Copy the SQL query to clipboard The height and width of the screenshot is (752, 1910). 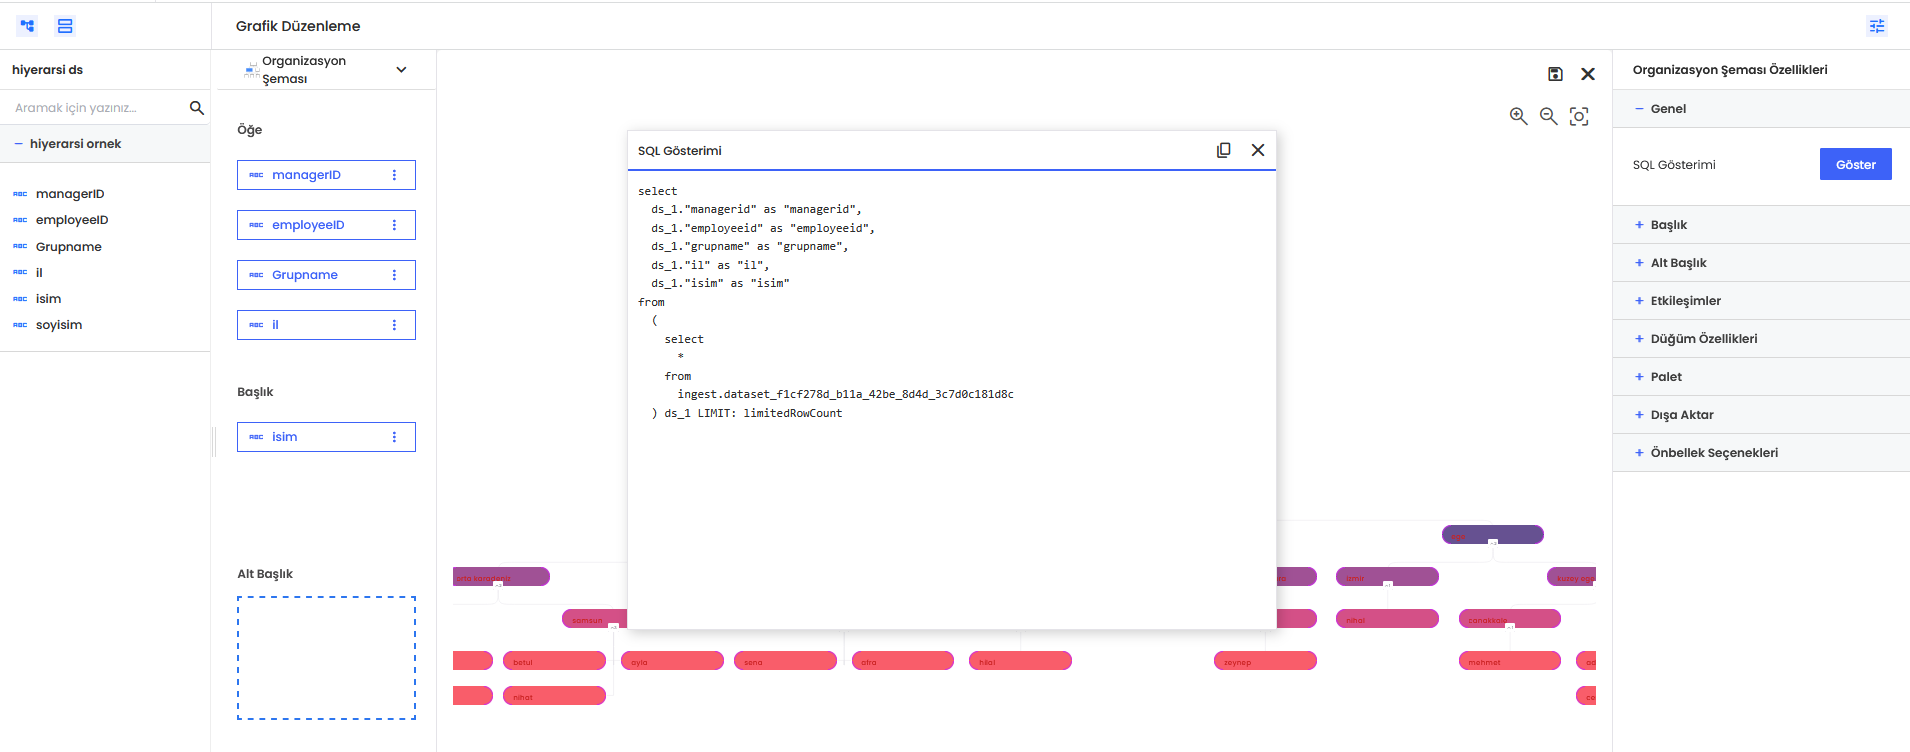pos(1223,150)
